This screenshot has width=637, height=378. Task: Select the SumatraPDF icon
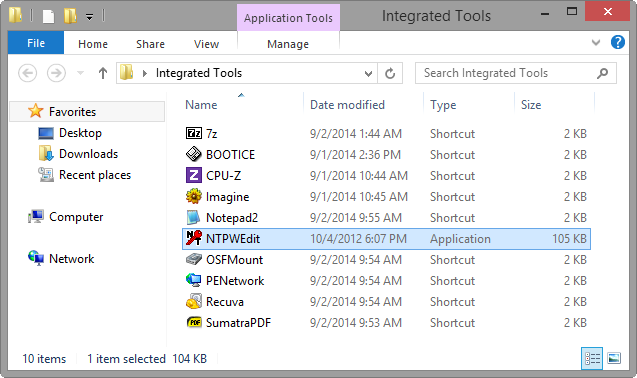coord(194,322)
